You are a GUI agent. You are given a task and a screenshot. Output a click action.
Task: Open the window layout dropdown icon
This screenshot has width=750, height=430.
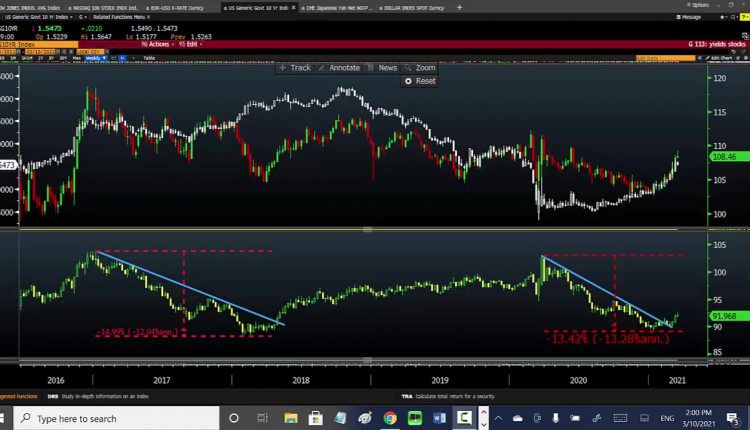(735, 17)
